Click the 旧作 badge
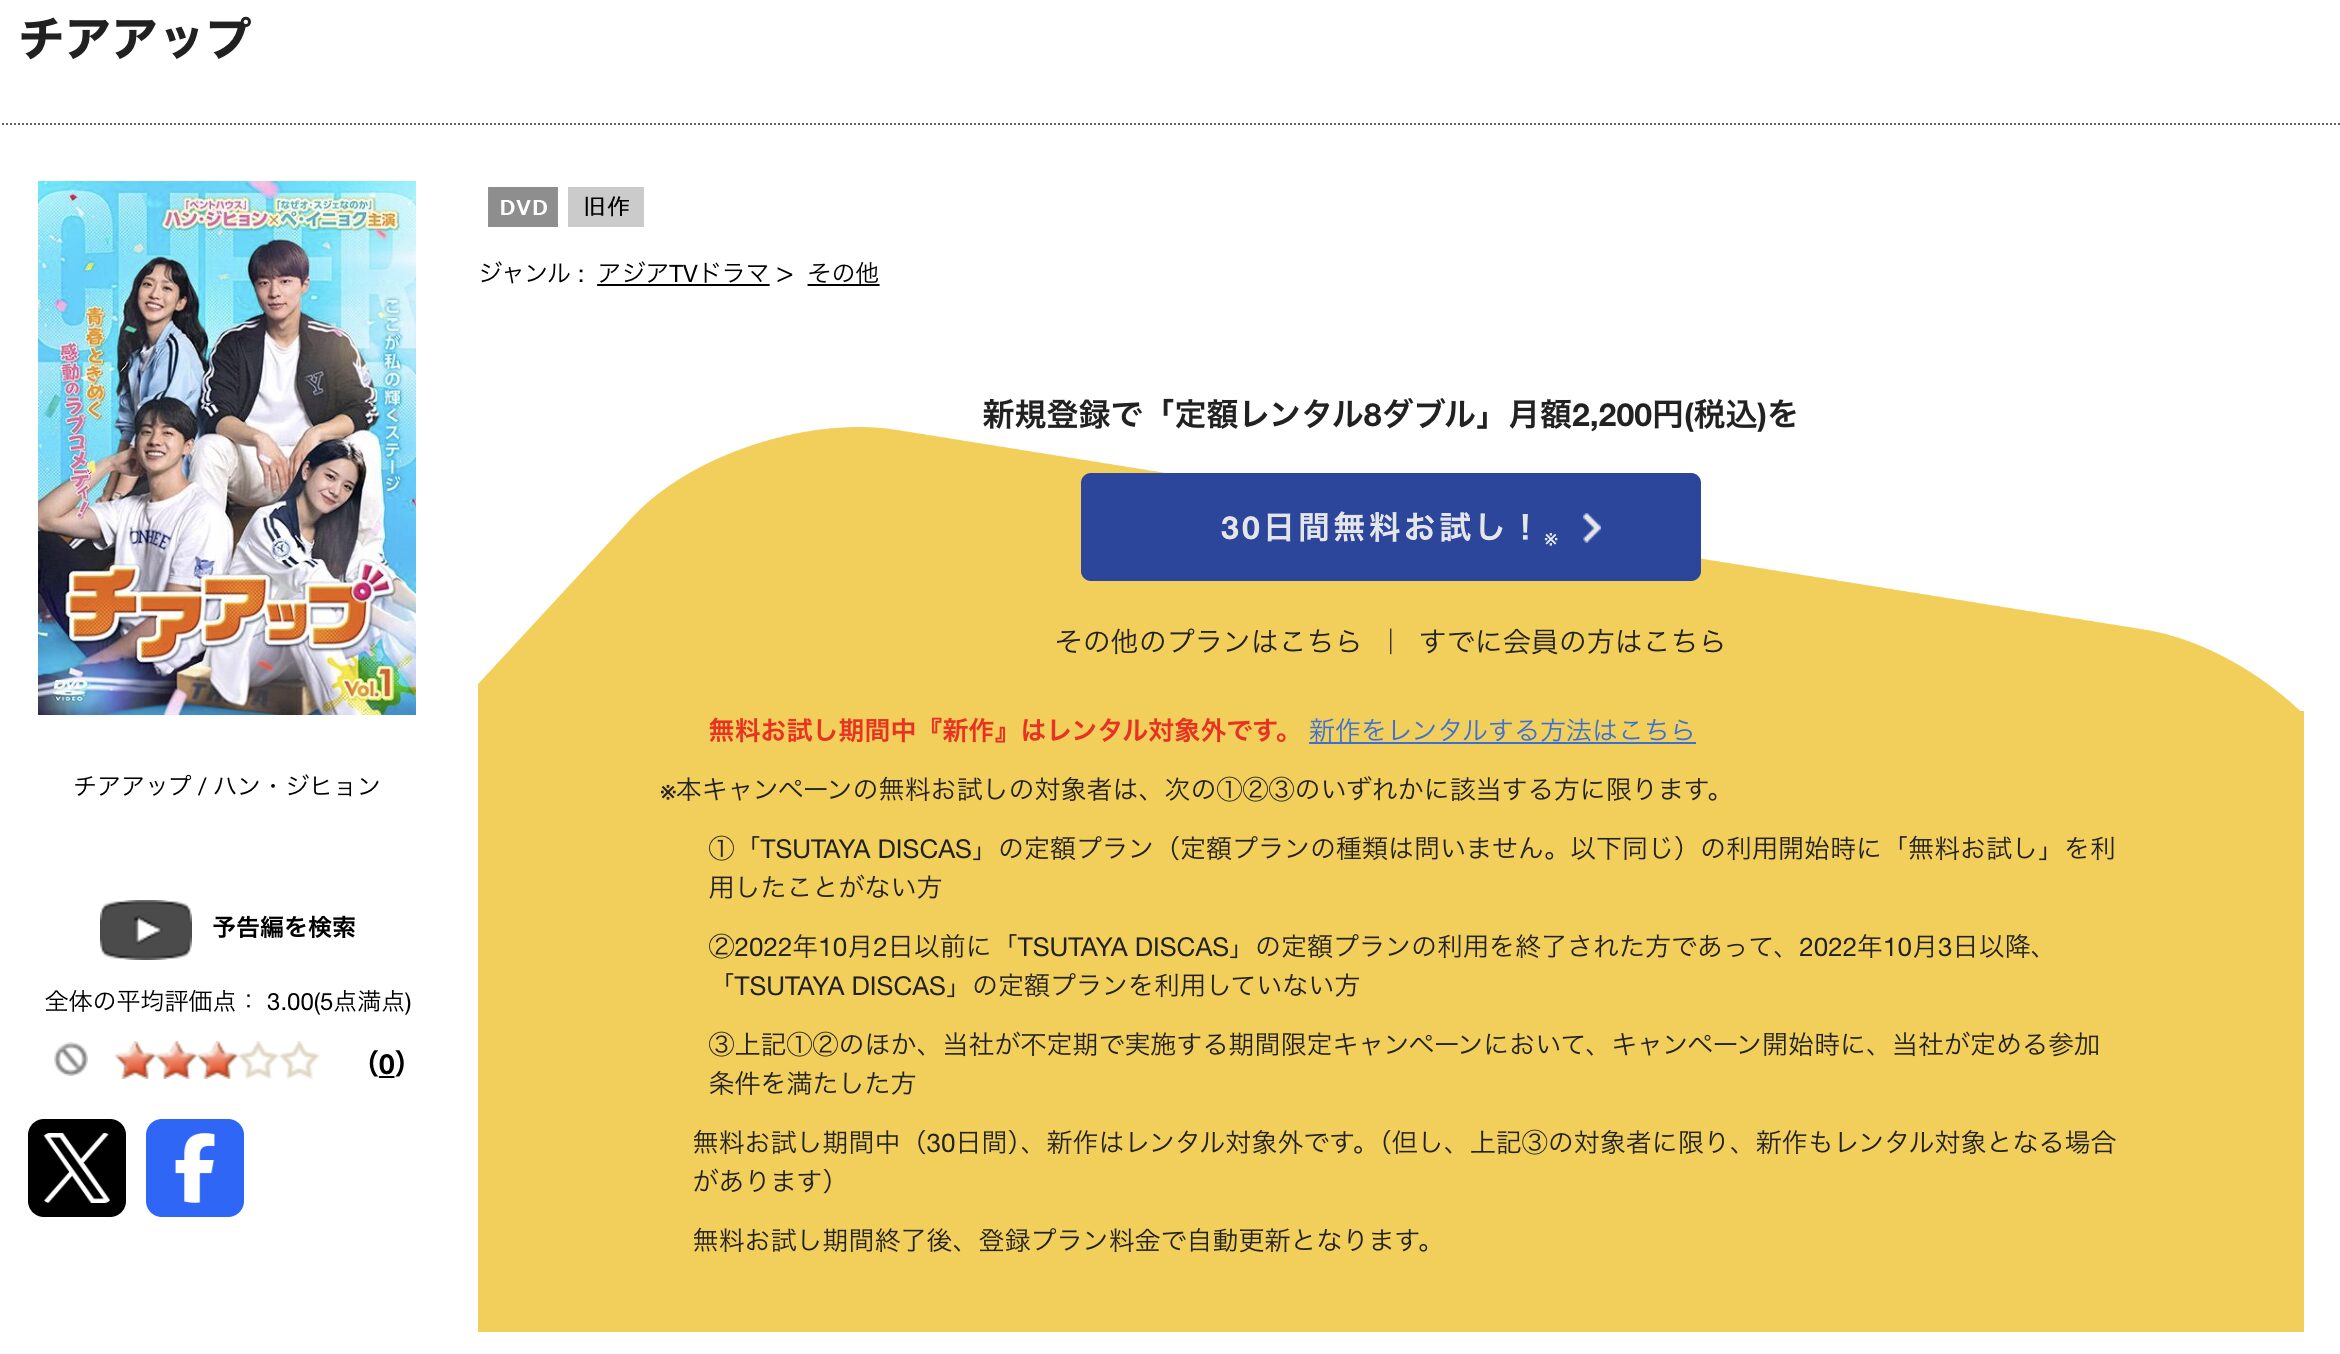This screenshot has width=2340, height=1354. [606, 207]
